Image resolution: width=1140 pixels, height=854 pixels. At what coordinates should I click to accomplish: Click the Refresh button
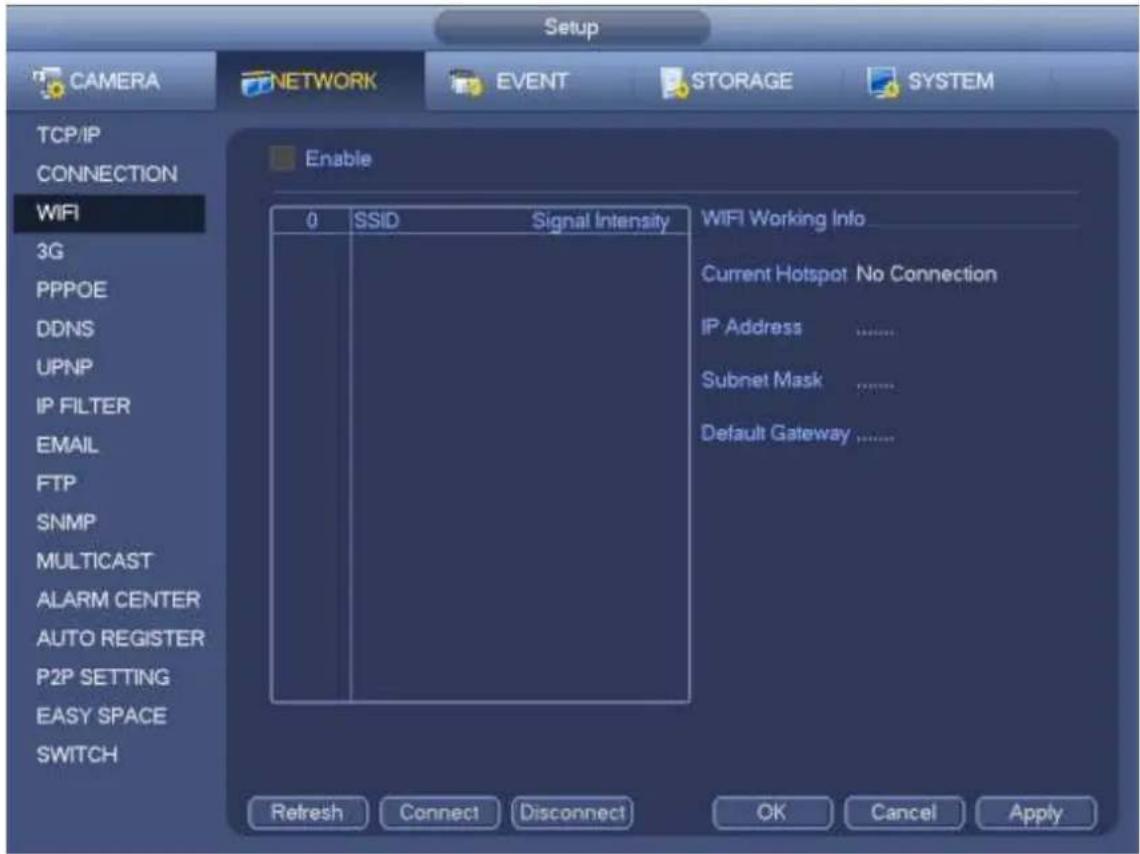[308, 813]
